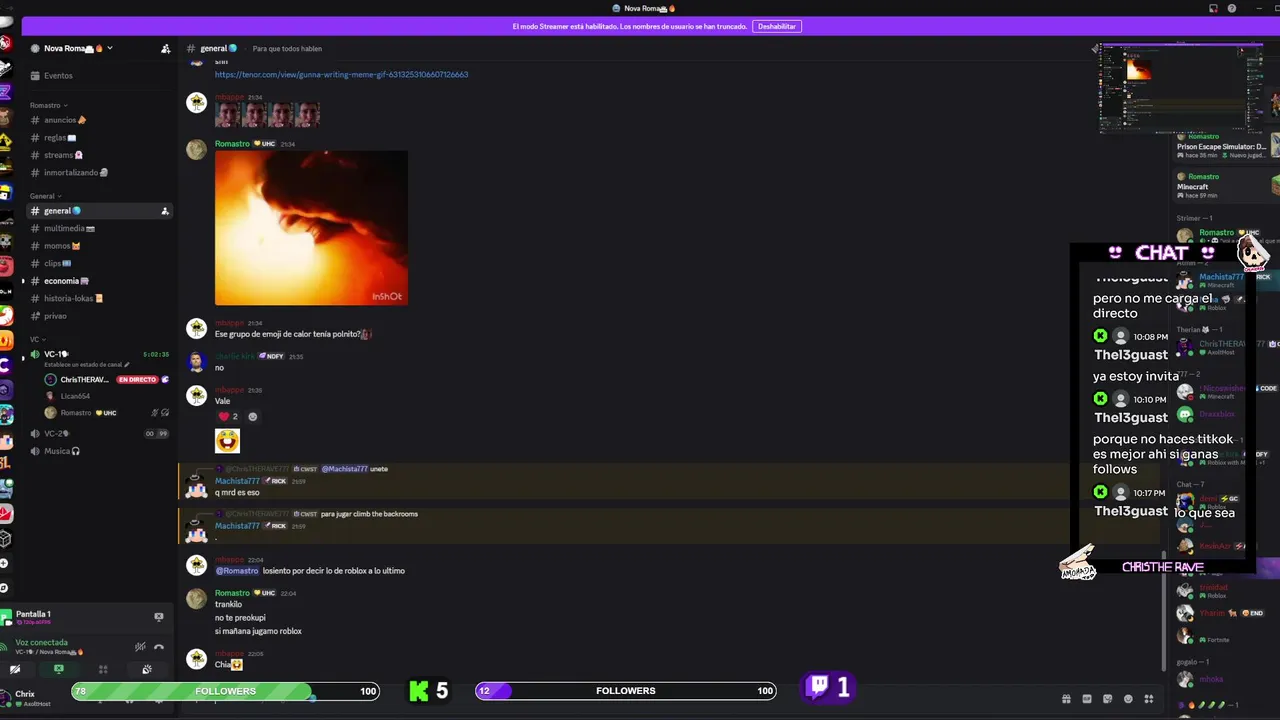
Task: Click EN DIRECTO badge for ChrisTHERAV
Action: coord(137,380)
